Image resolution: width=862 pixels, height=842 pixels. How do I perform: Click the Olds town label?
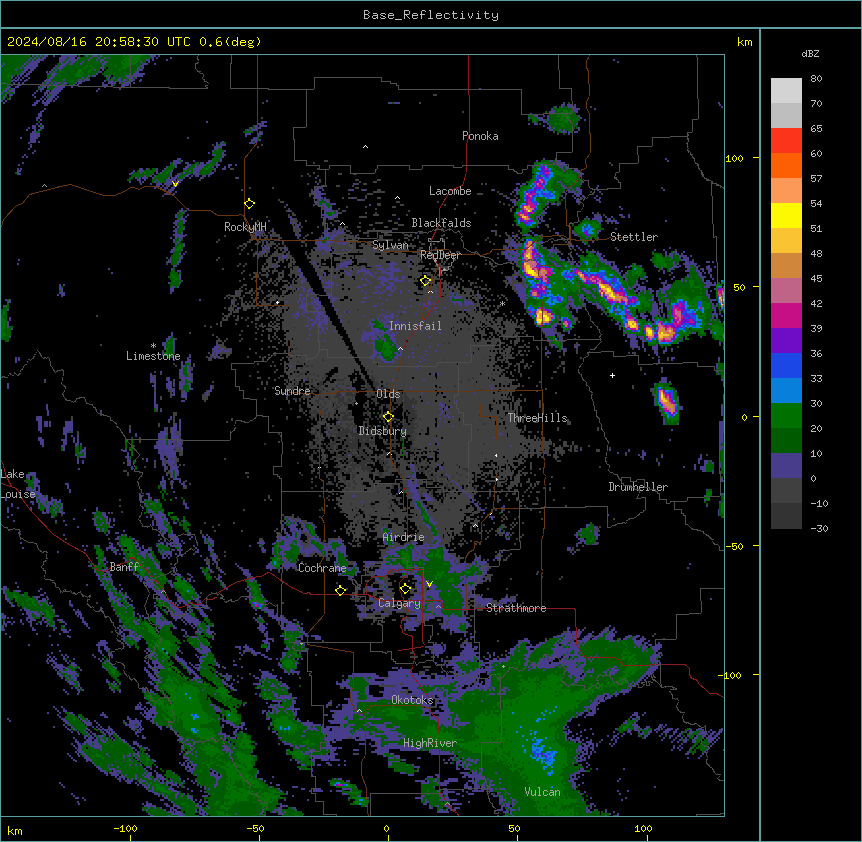[388, 394]
